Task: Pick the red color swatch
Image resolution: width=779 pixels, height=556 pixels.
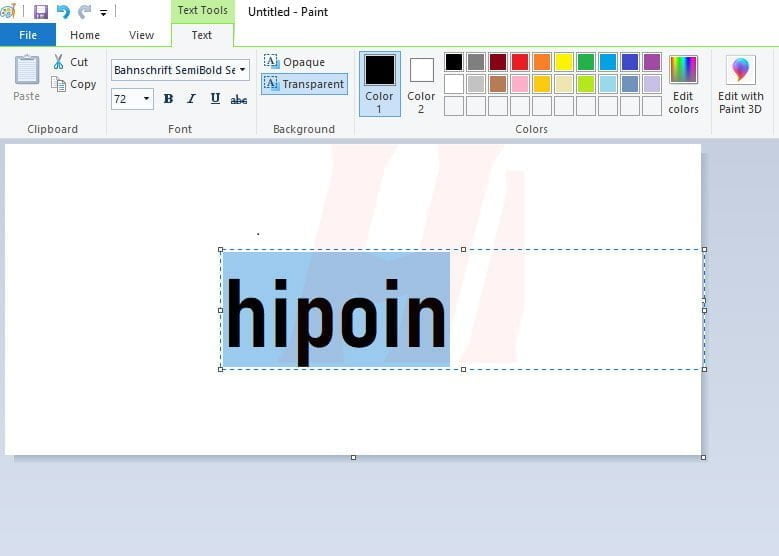Action: coord(520,62)
